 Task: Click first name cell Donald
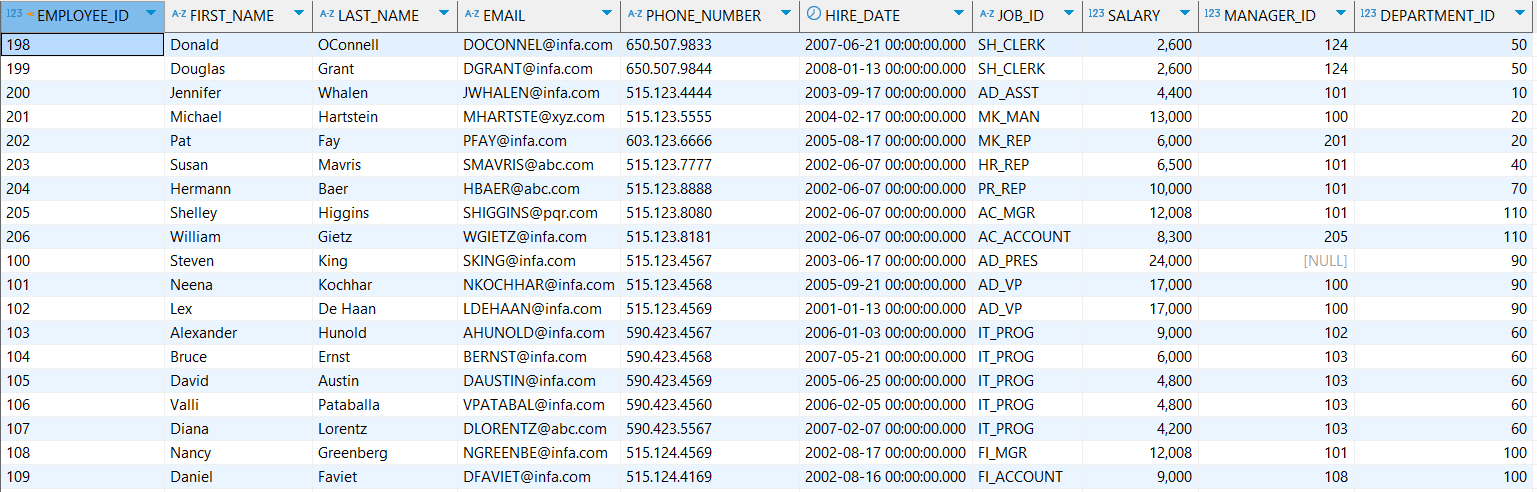coord(238,45)
